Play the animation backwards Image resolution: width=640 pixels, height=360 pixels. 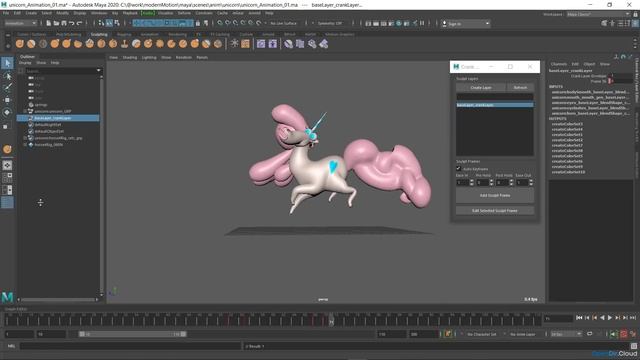(602, 318)
